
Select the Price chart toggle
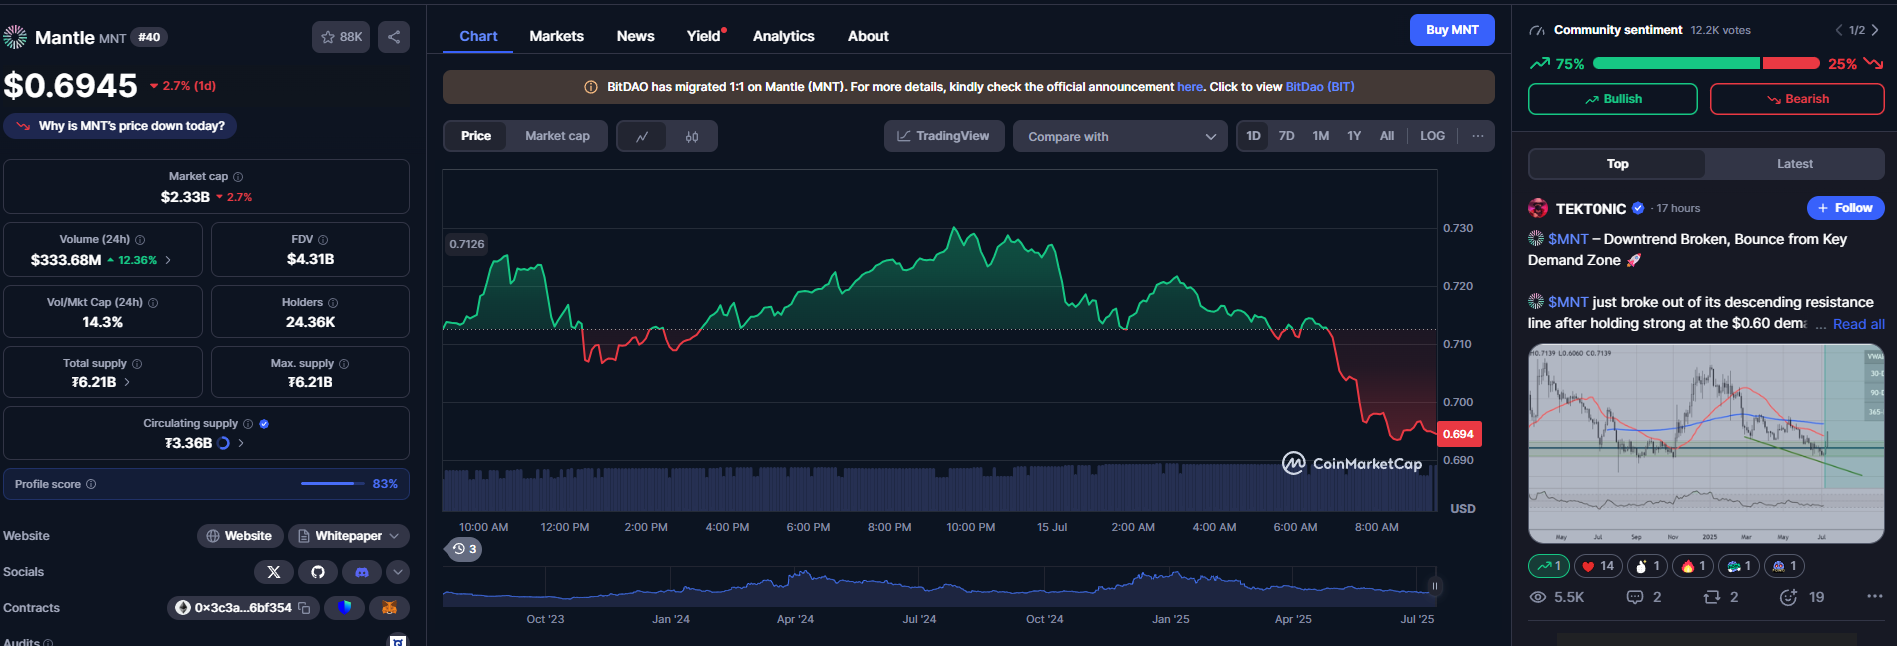(476, 136)
